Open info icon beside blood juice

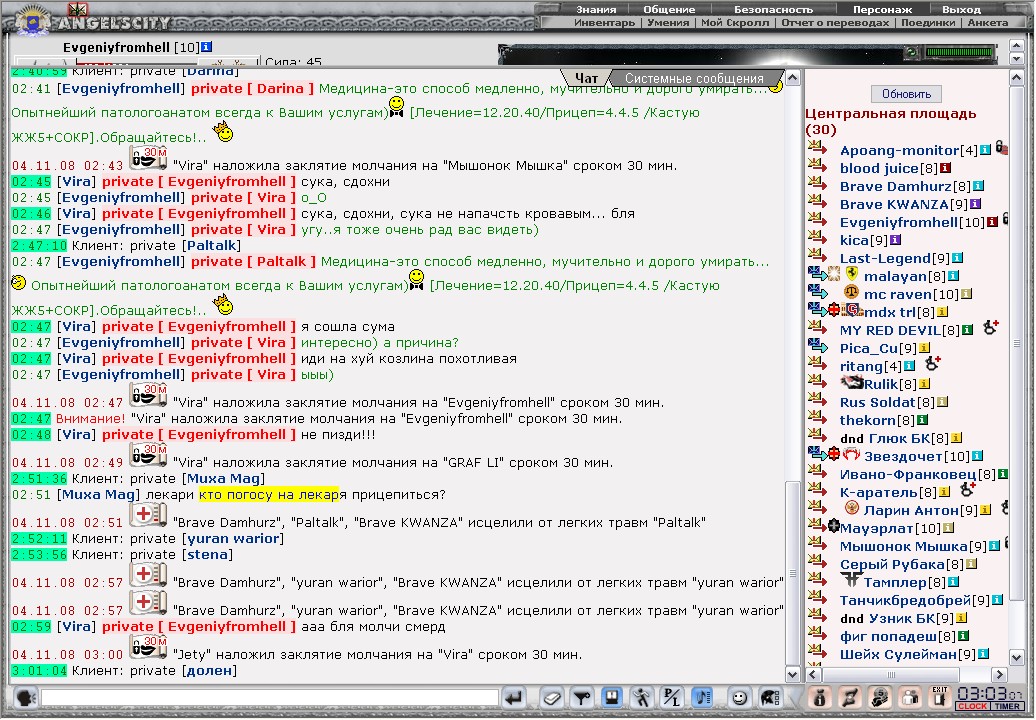click(945, 168)
